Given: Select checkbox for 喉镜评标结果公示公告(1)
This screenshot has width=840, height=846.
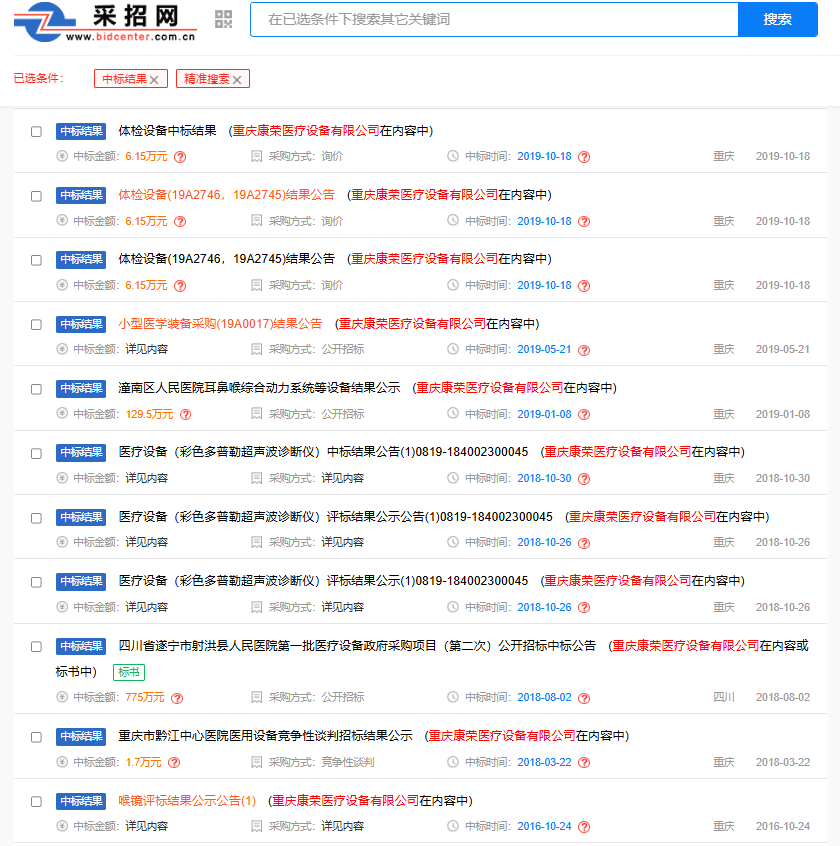Looking at the screenshot, I should 36,802.
